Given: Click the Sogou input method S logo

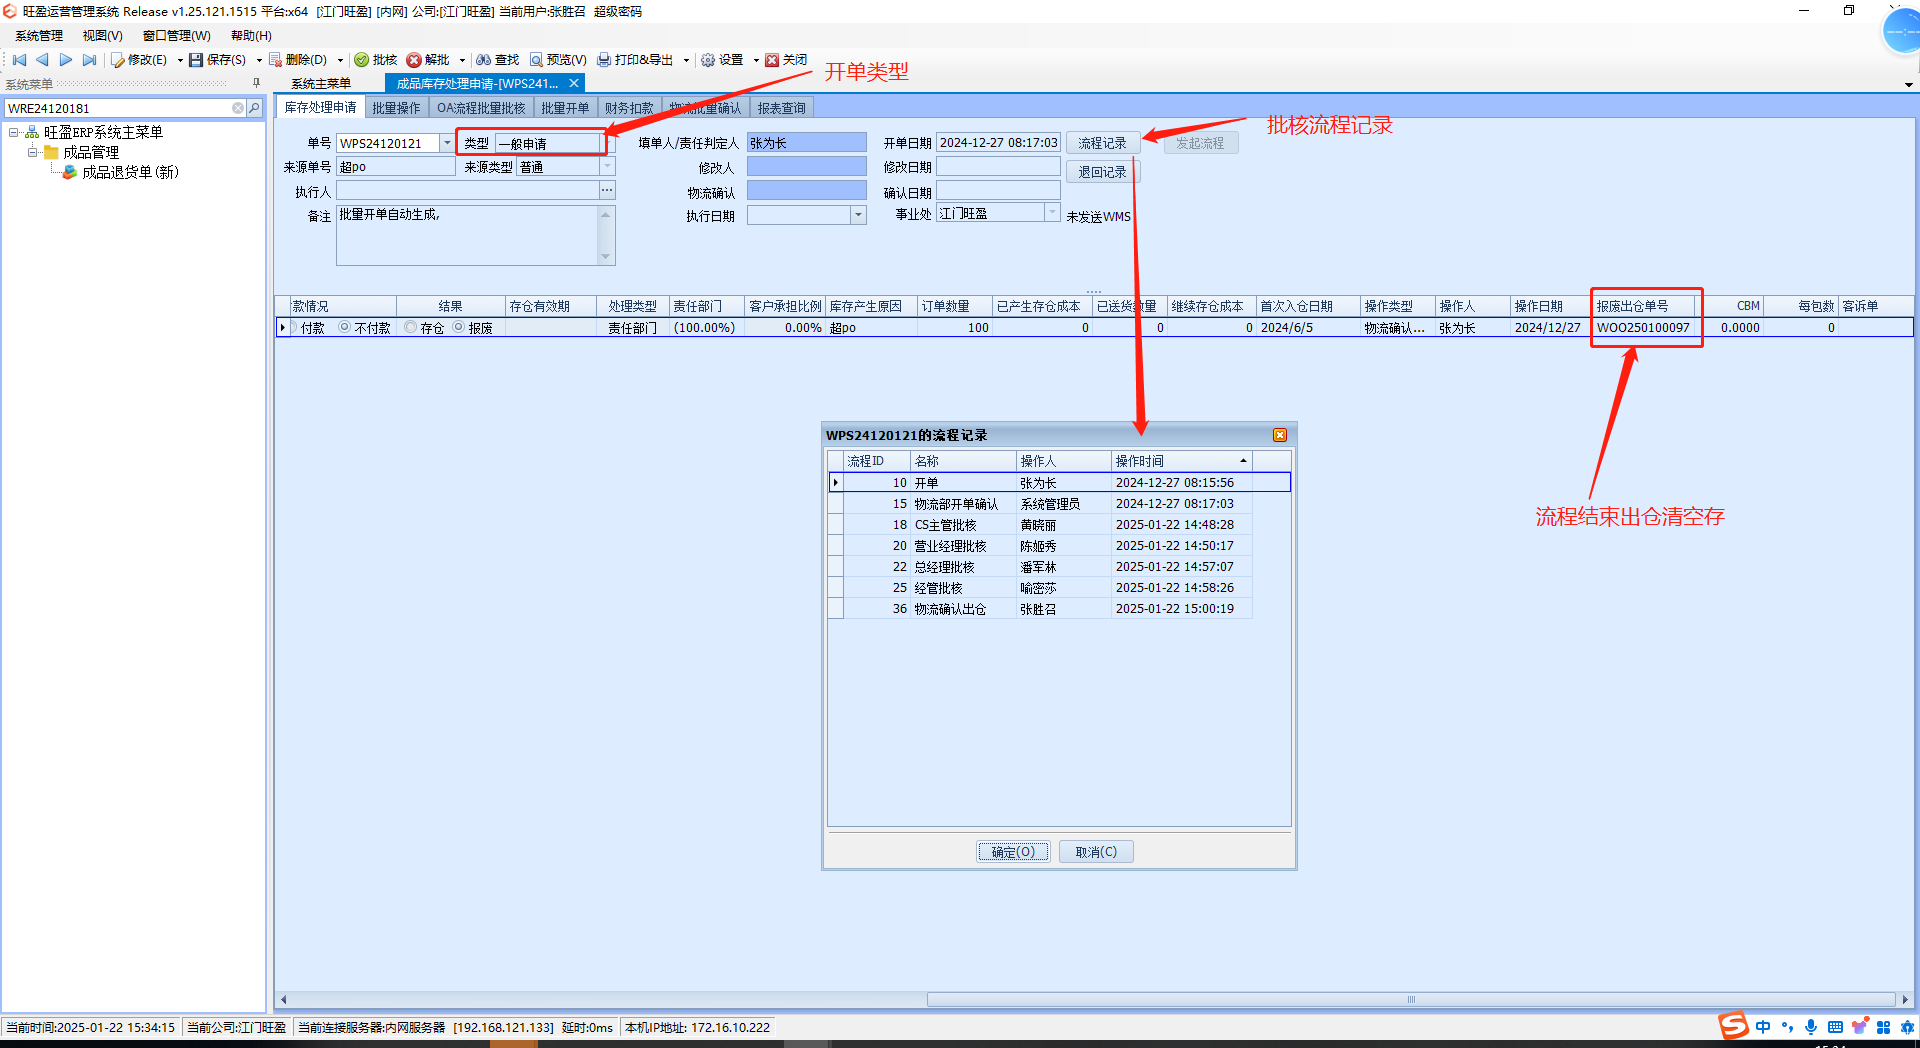Looking at the screenshot, I should coord(1733,1026).
